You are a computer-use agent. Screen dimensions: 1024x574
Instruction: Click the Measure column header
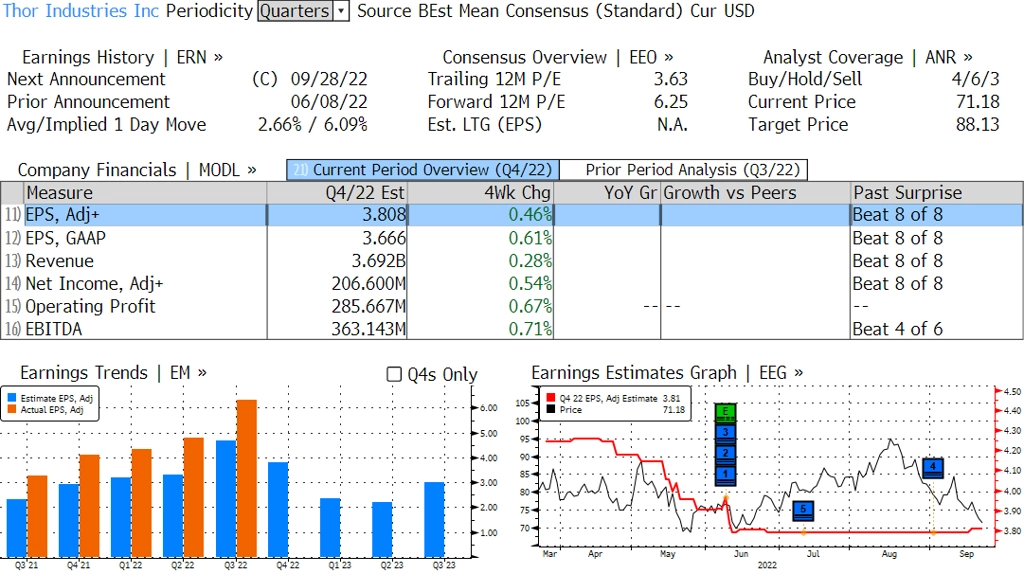[145, 193]
